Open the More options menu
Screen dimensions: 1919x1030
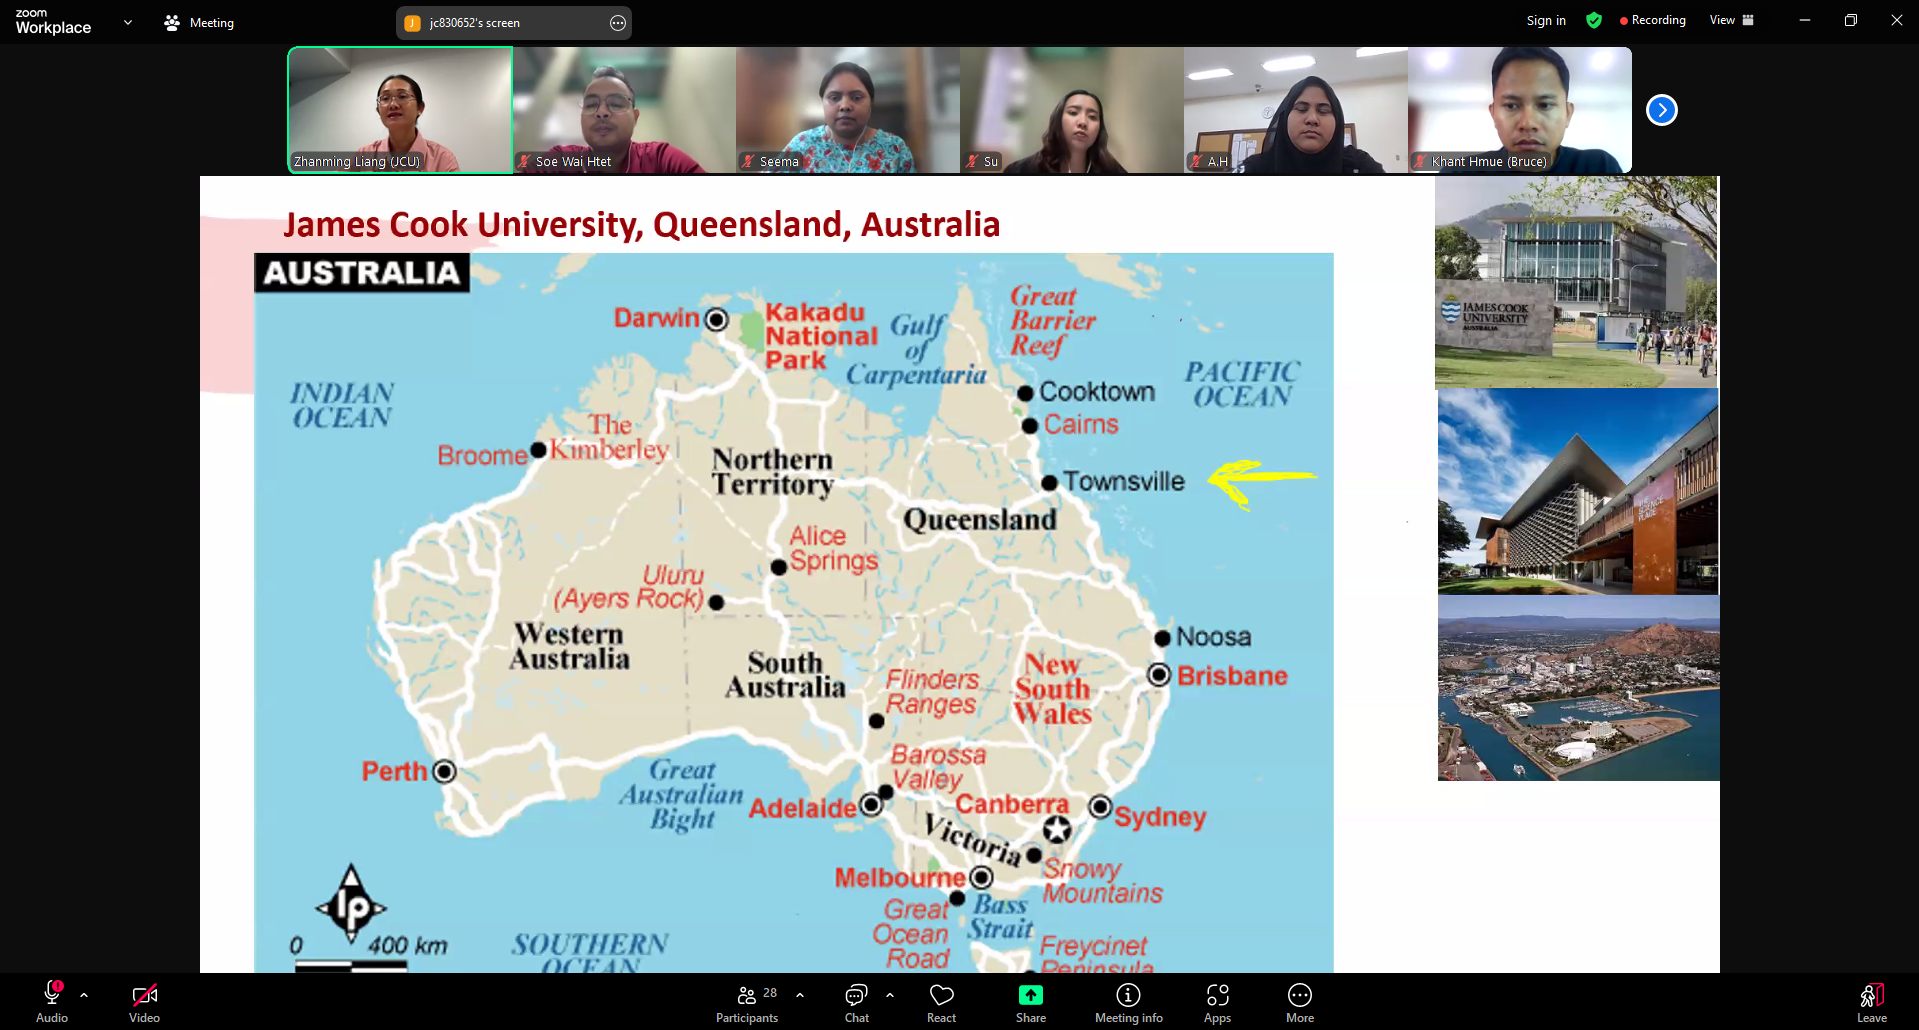pos(1300,1002)
